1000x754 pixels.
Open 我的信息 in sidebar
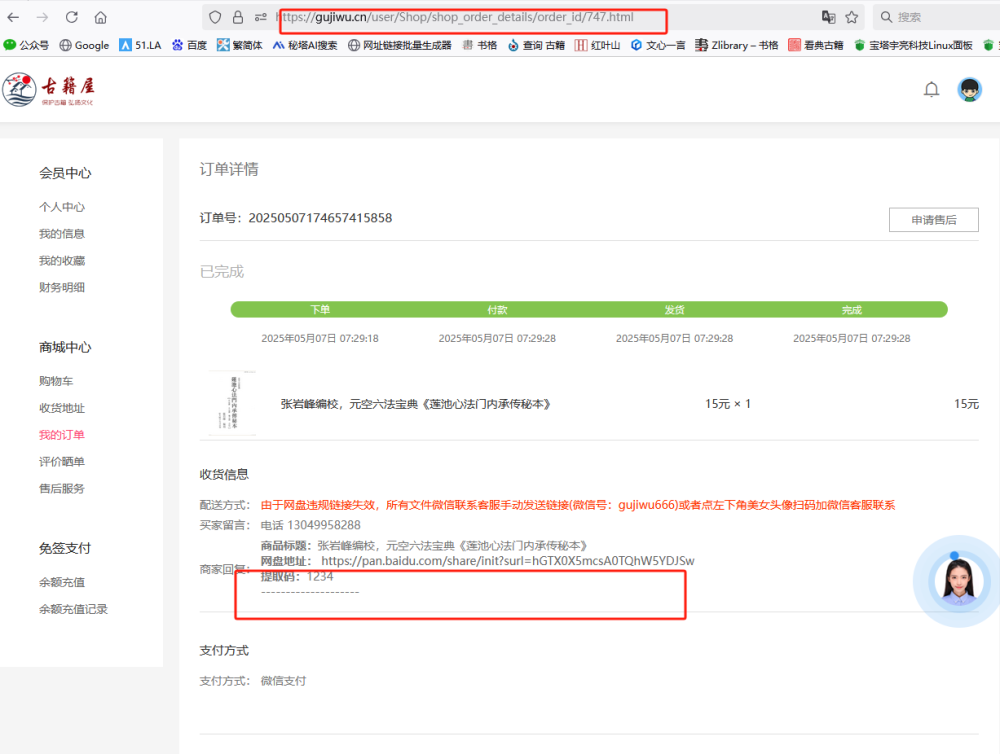coord(62,233)
